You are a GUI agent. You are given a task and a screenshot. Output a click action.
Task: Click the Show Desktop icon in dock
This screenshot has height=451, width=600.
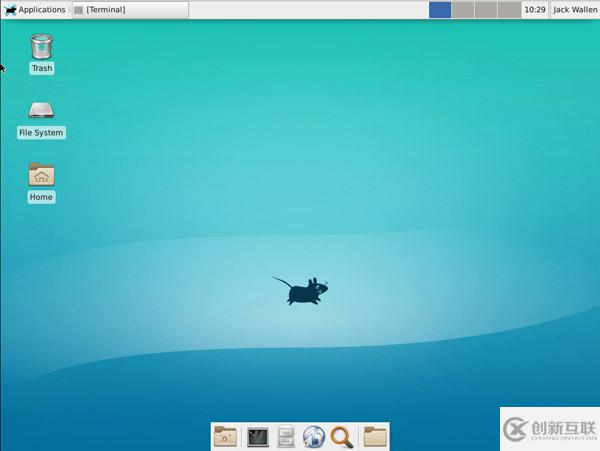pos(225,436)
